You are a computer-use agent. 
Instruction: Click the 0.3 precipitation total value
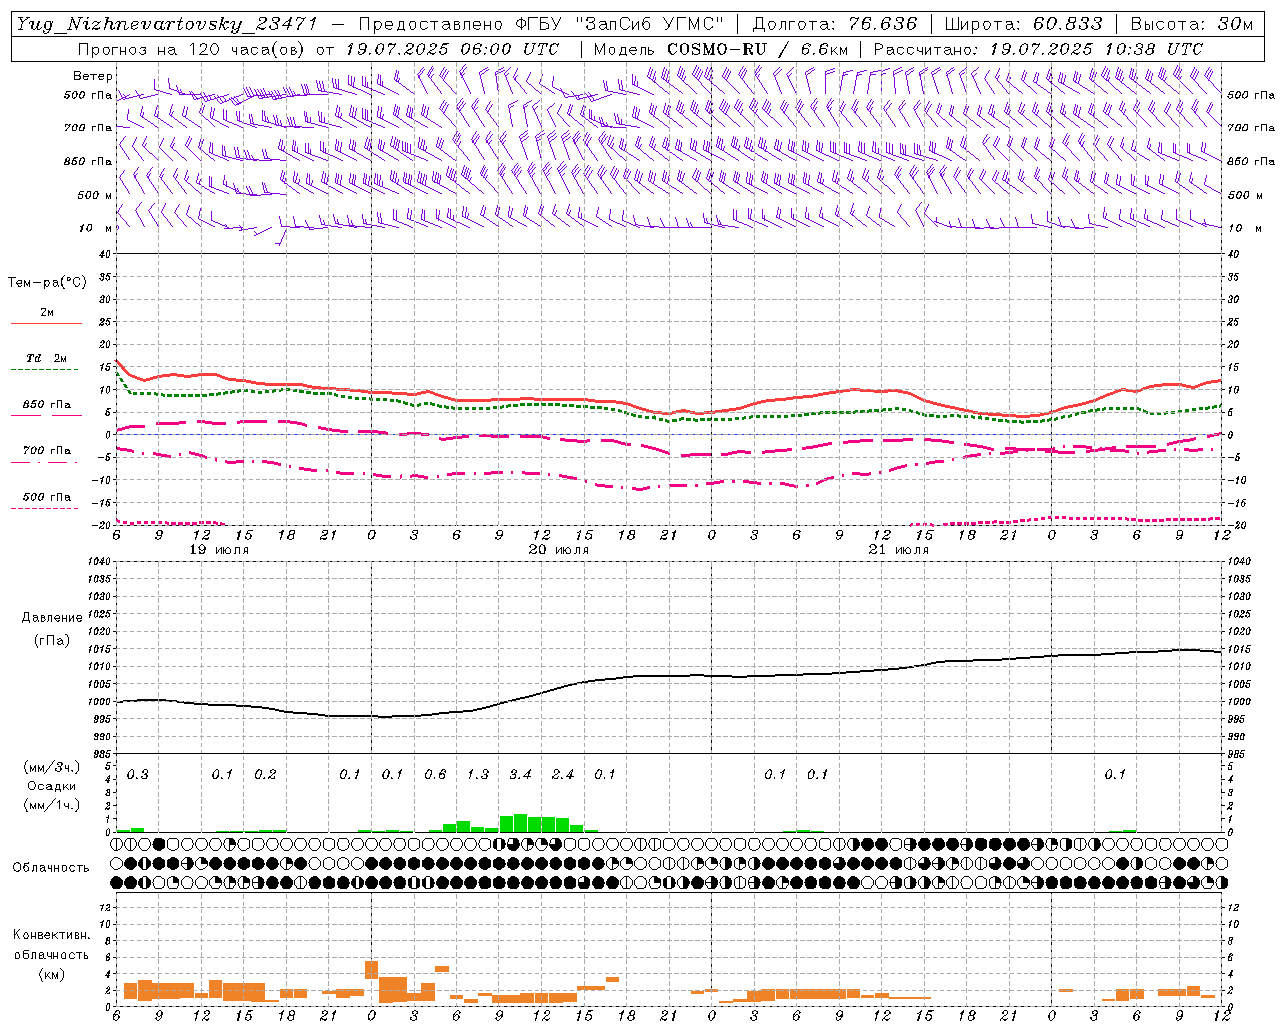(138, 775)
